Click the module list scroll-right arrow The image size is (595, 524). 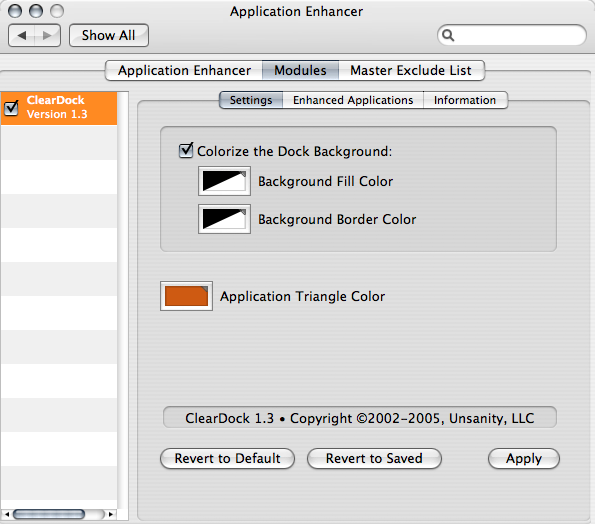(x=111, y=515)
